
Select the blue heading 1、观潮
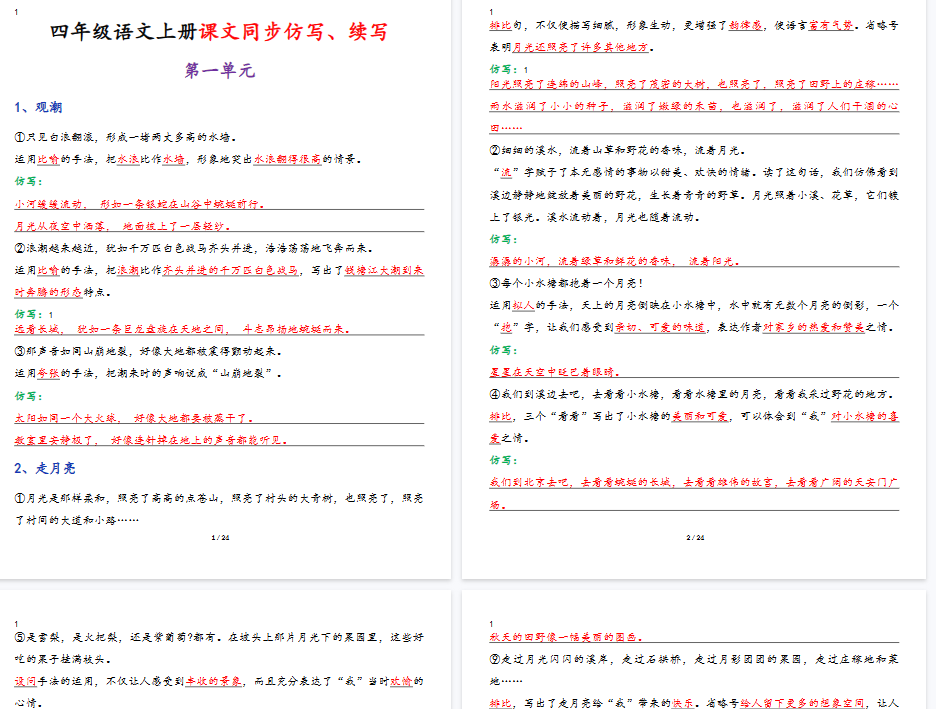coord(39,108)
